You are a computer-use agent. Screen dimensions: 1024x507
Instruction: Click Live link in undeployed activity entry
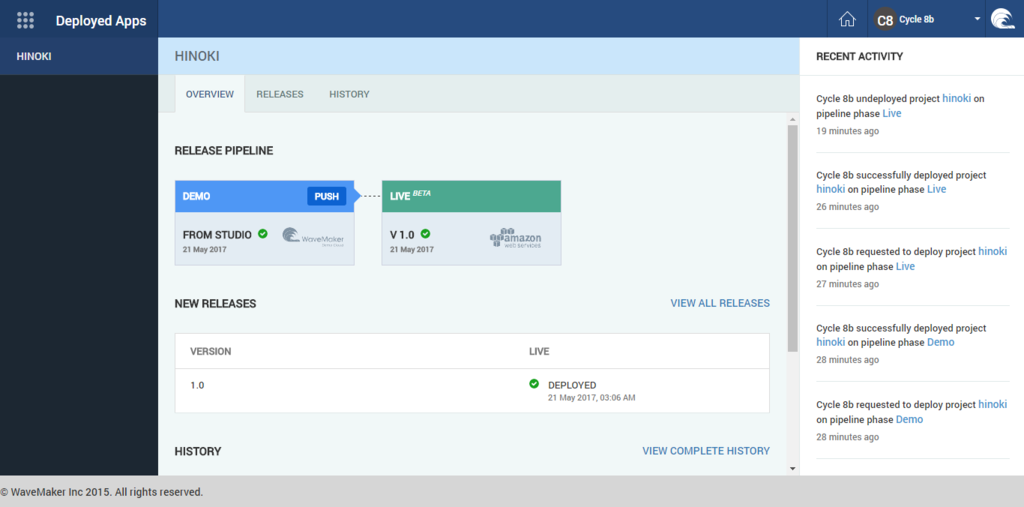click(x=891, y=114)
